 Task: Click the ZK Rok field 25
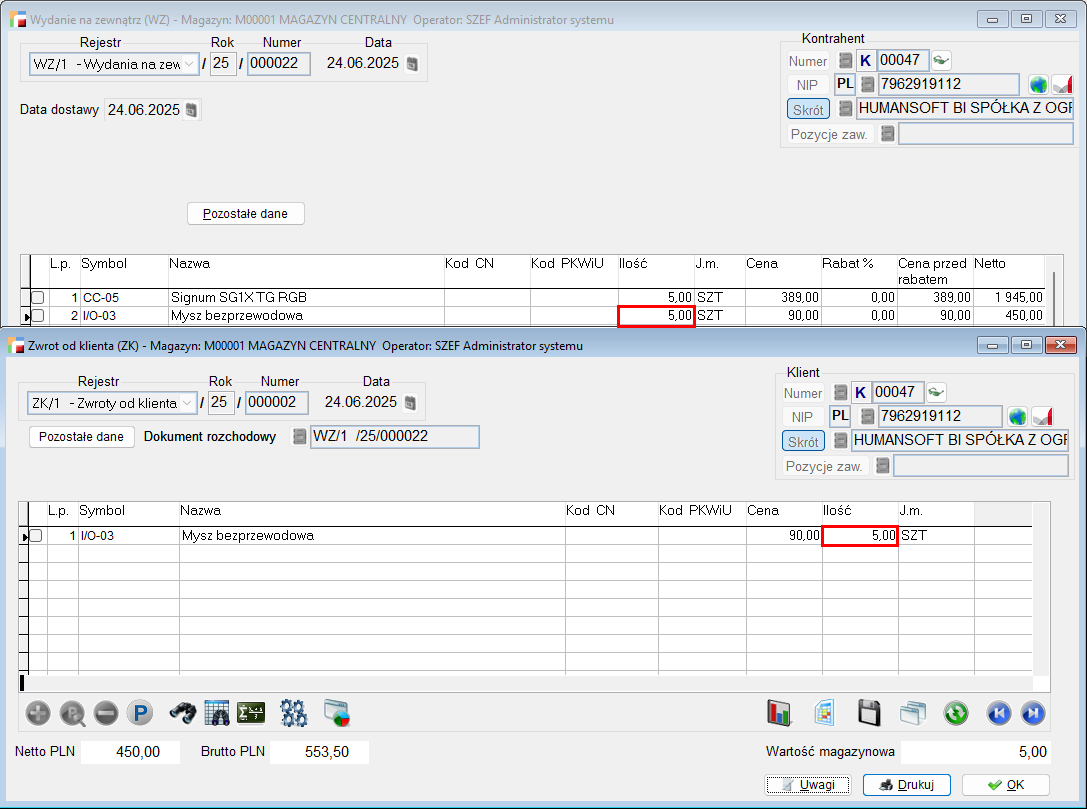point(221,403)
